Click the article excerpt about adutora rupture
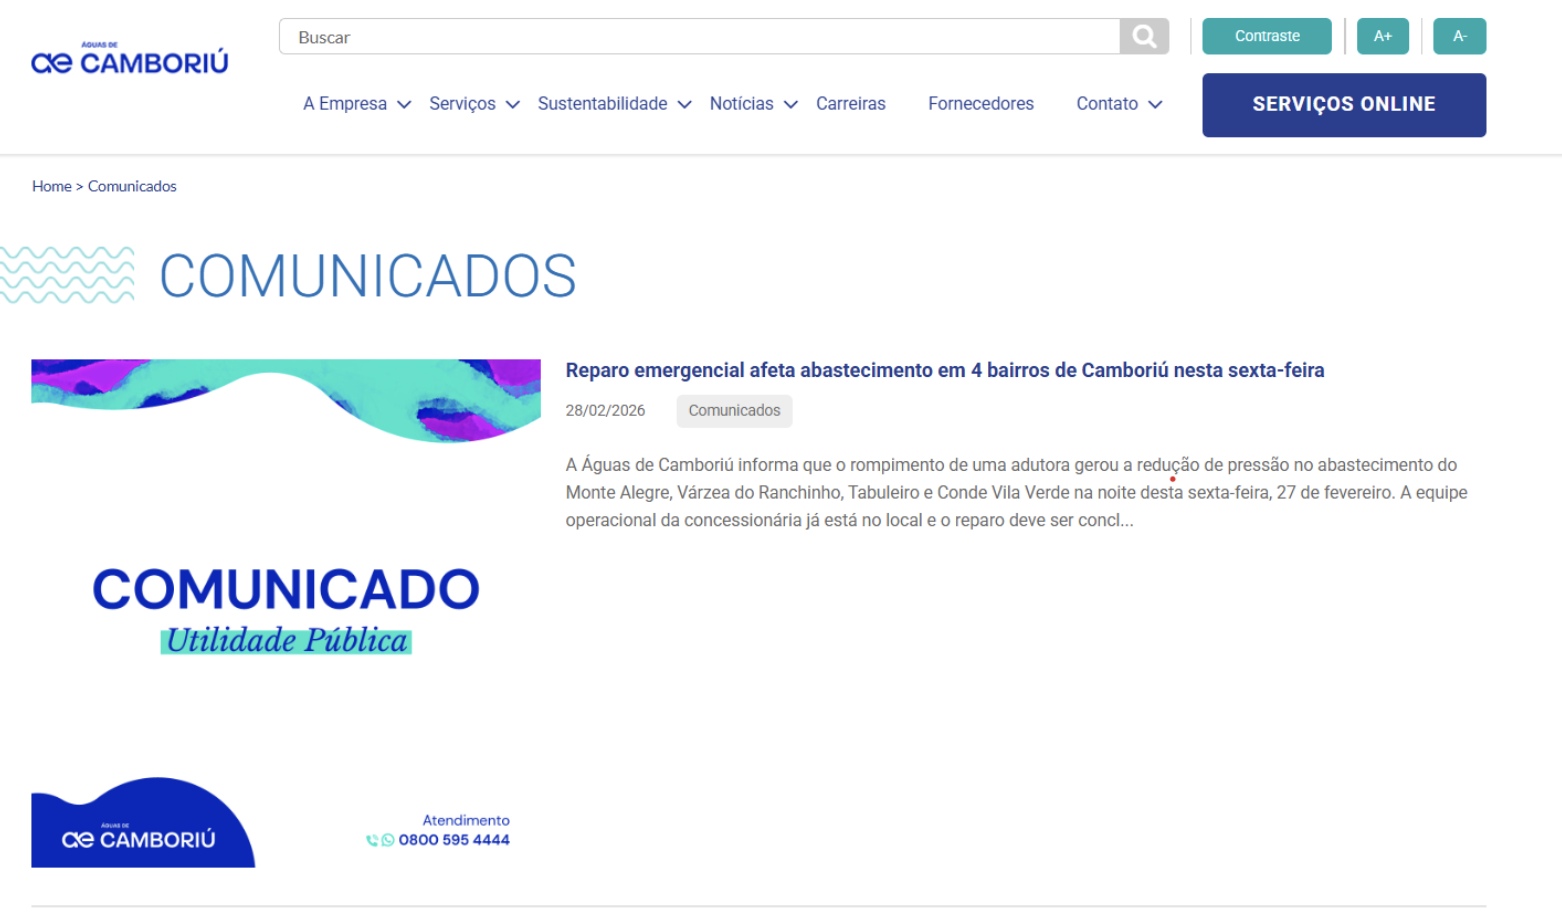1562x914 pixels. pos(1016,492)
